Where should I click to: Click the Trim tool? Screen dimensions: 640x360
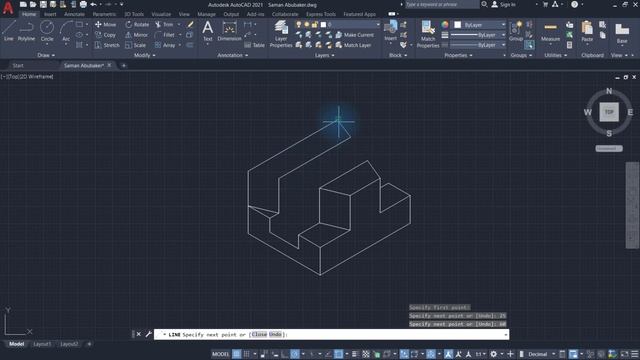tap(164, 24)
